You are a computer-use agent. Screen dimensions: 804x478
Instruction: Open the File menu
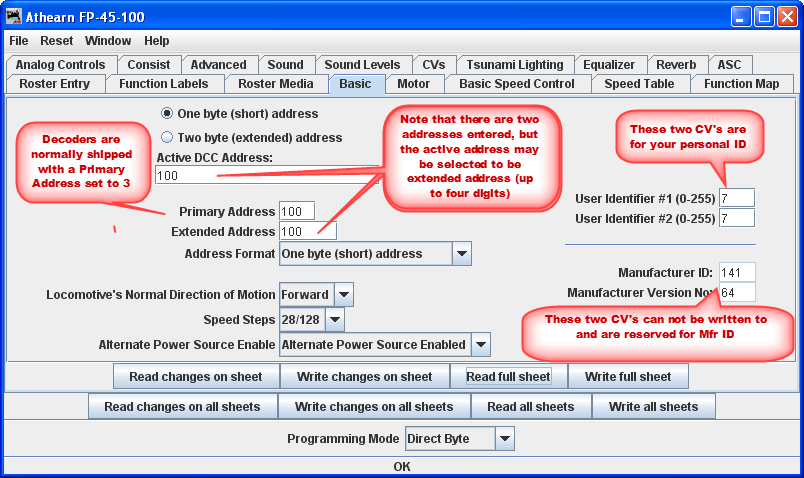tap(19, 41)
